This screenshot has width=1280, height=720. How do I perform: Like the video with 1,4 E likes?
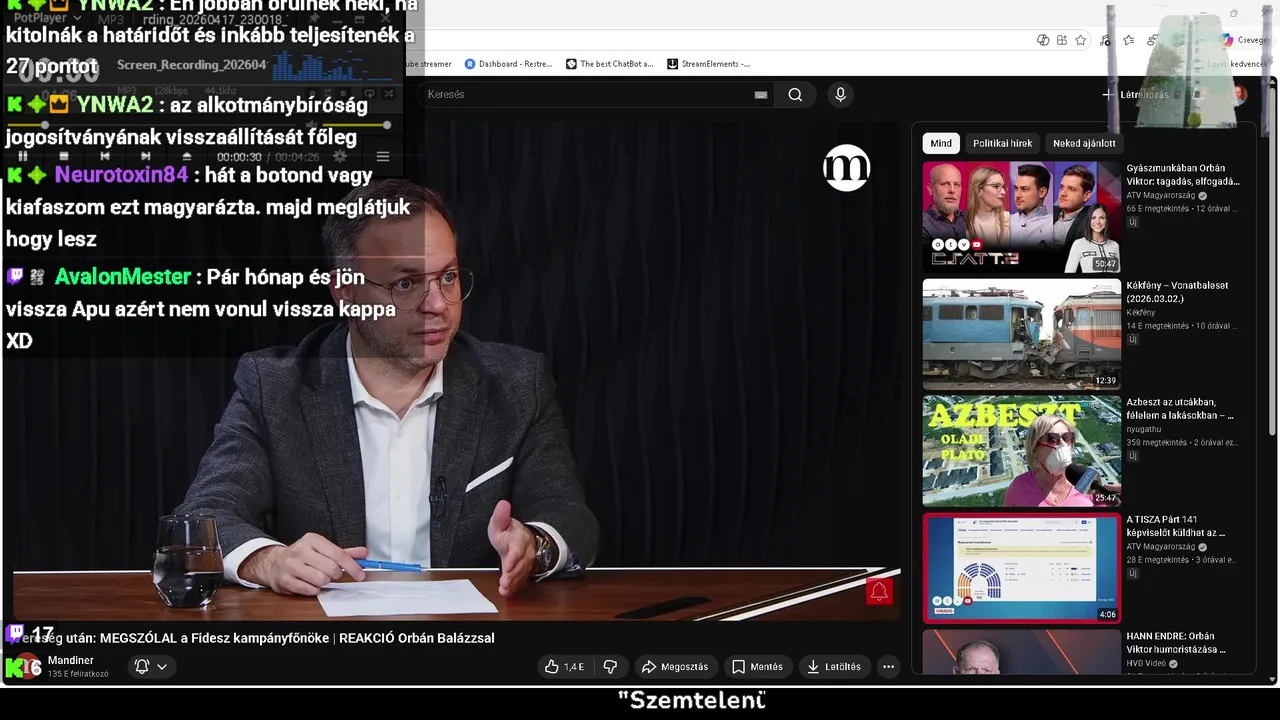pyautogui.click(x=564, y=667)
